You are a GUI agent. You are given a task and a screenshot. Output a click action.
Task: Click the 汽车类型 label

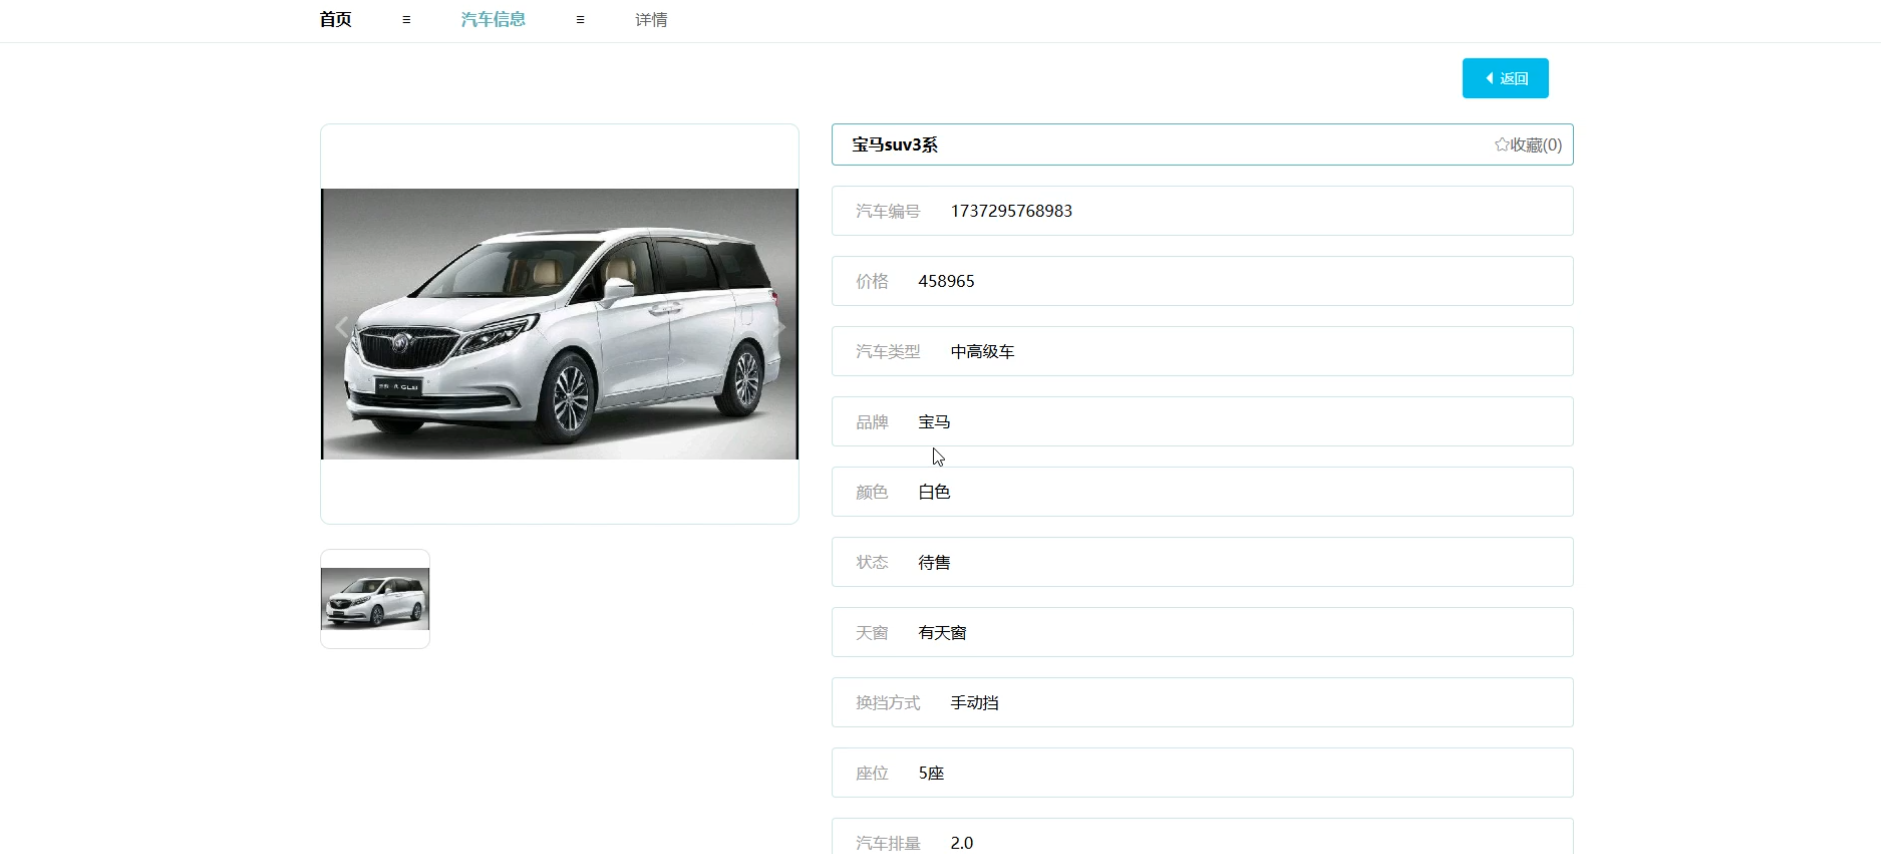coord(888,352)
